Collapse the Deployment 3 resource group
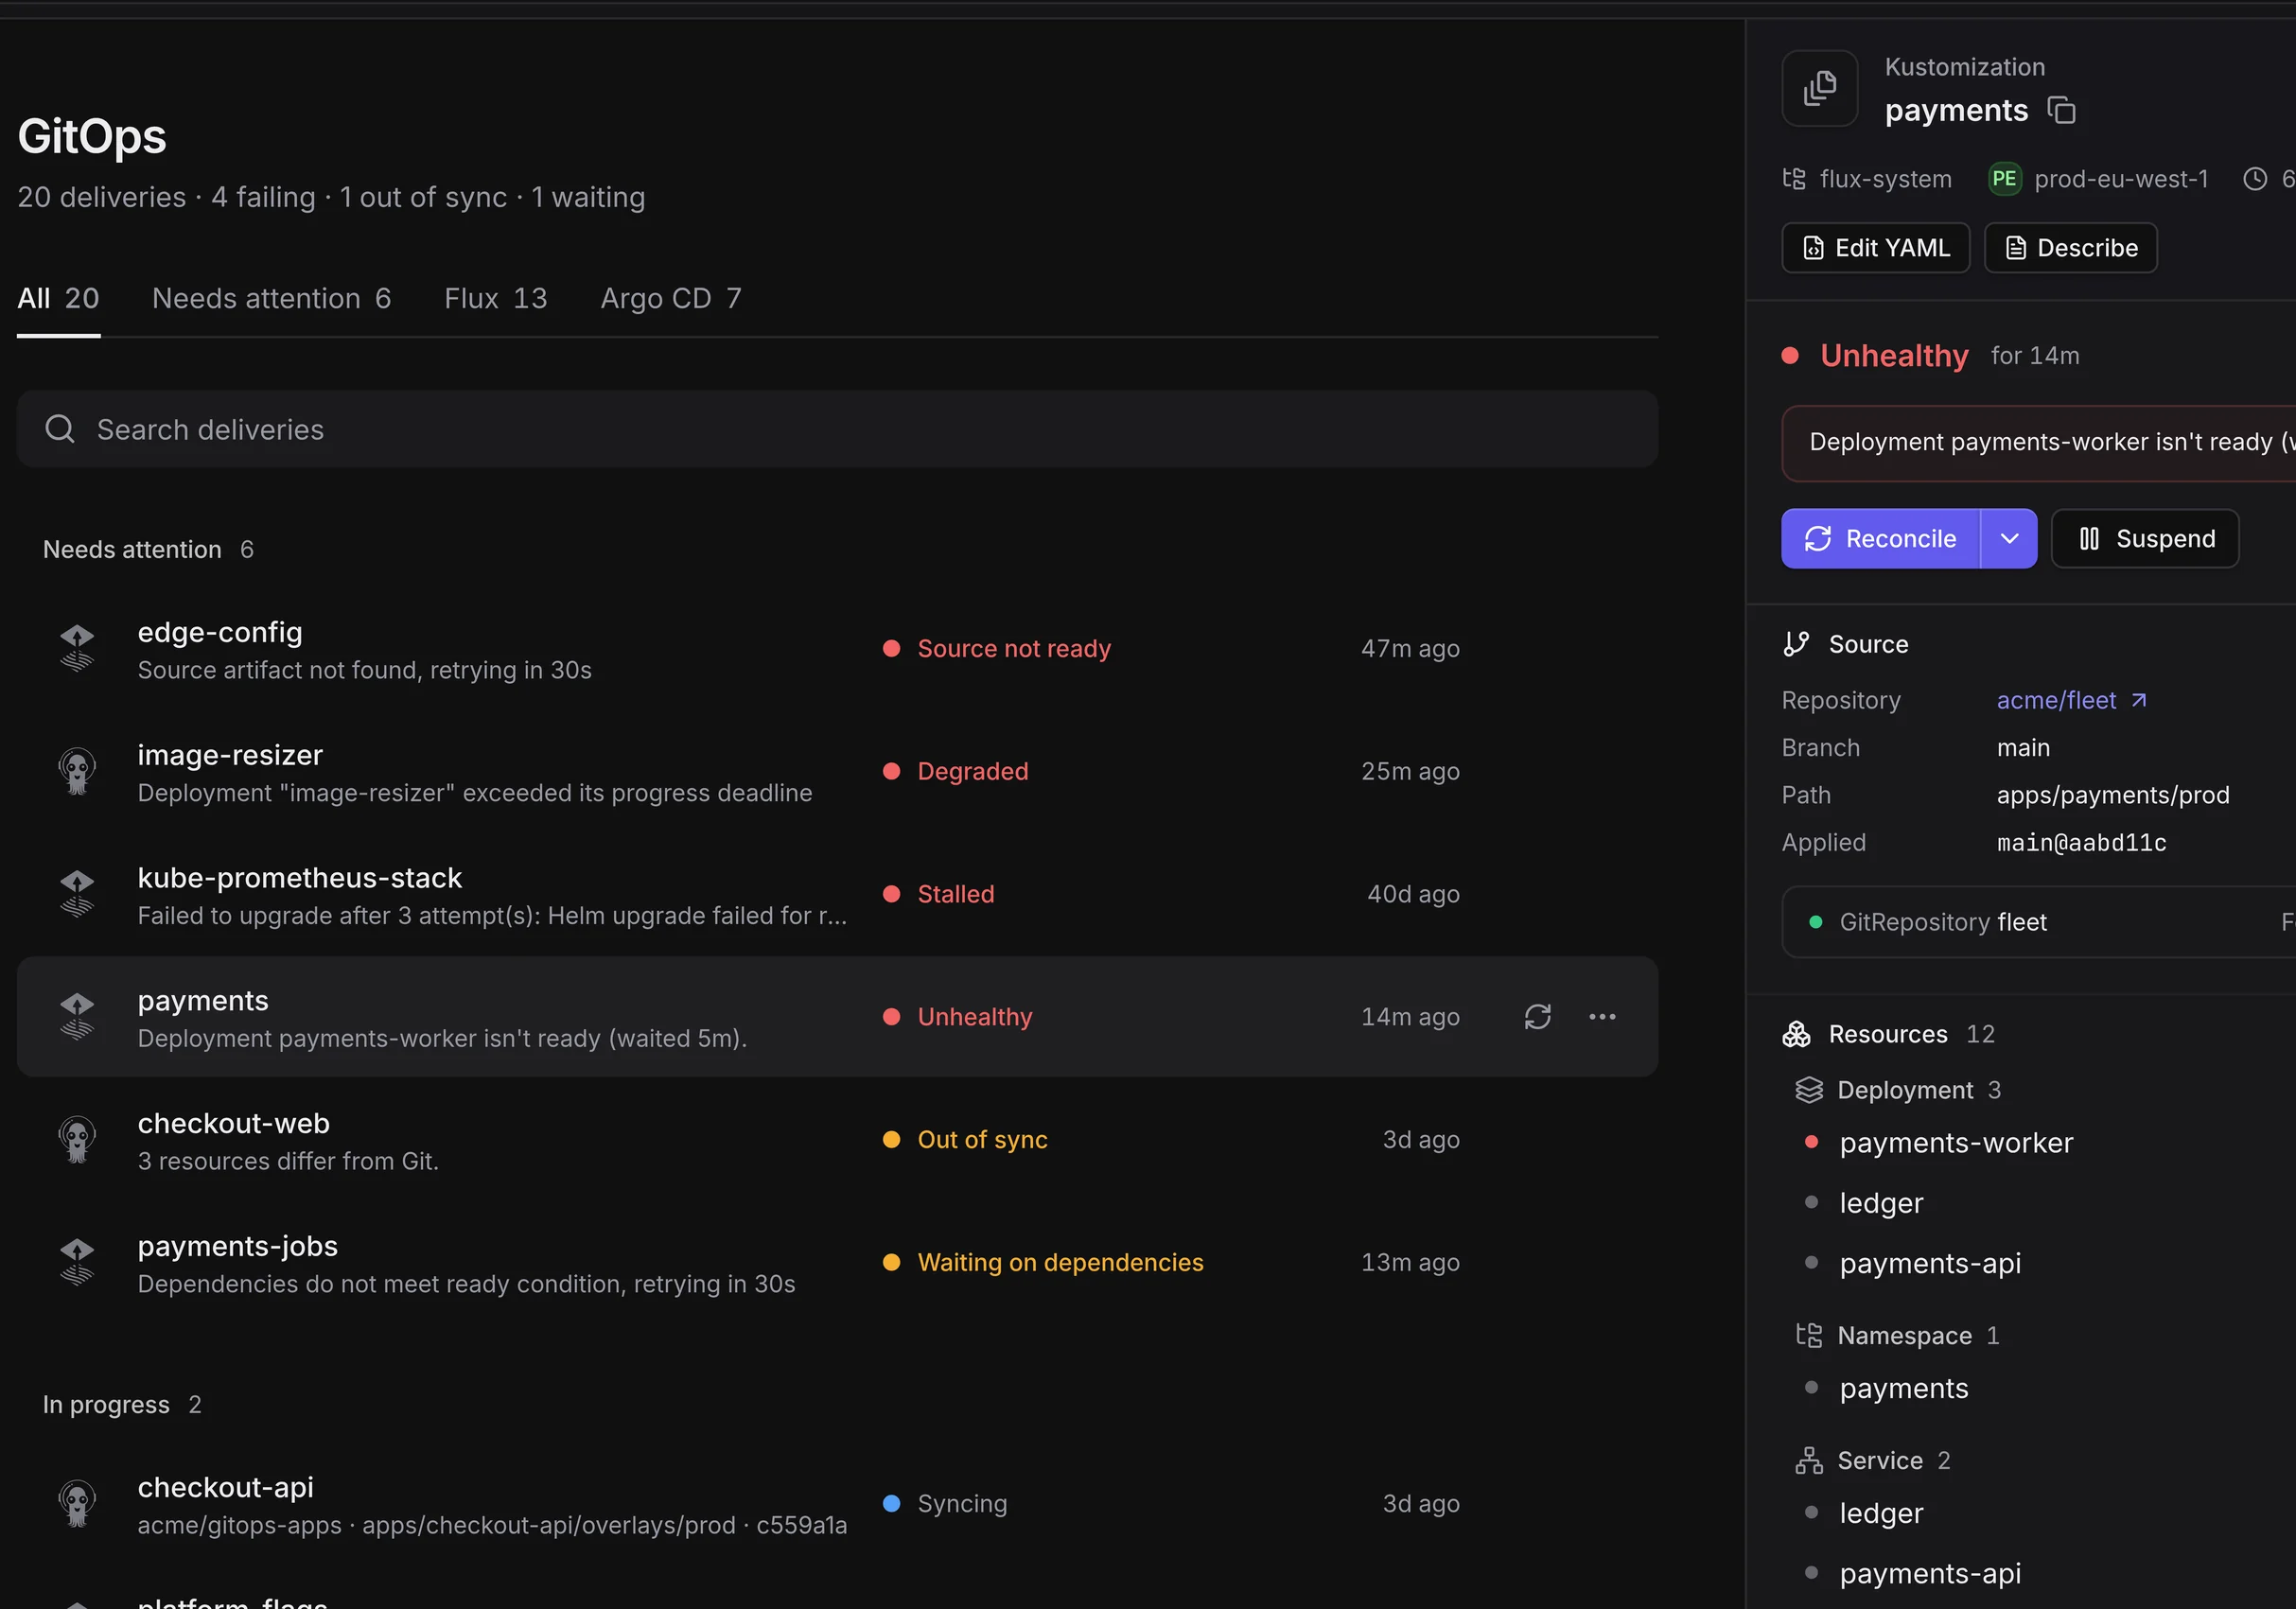The height and width of the screenshot is (1609, 2296). pos(1899,1090)
